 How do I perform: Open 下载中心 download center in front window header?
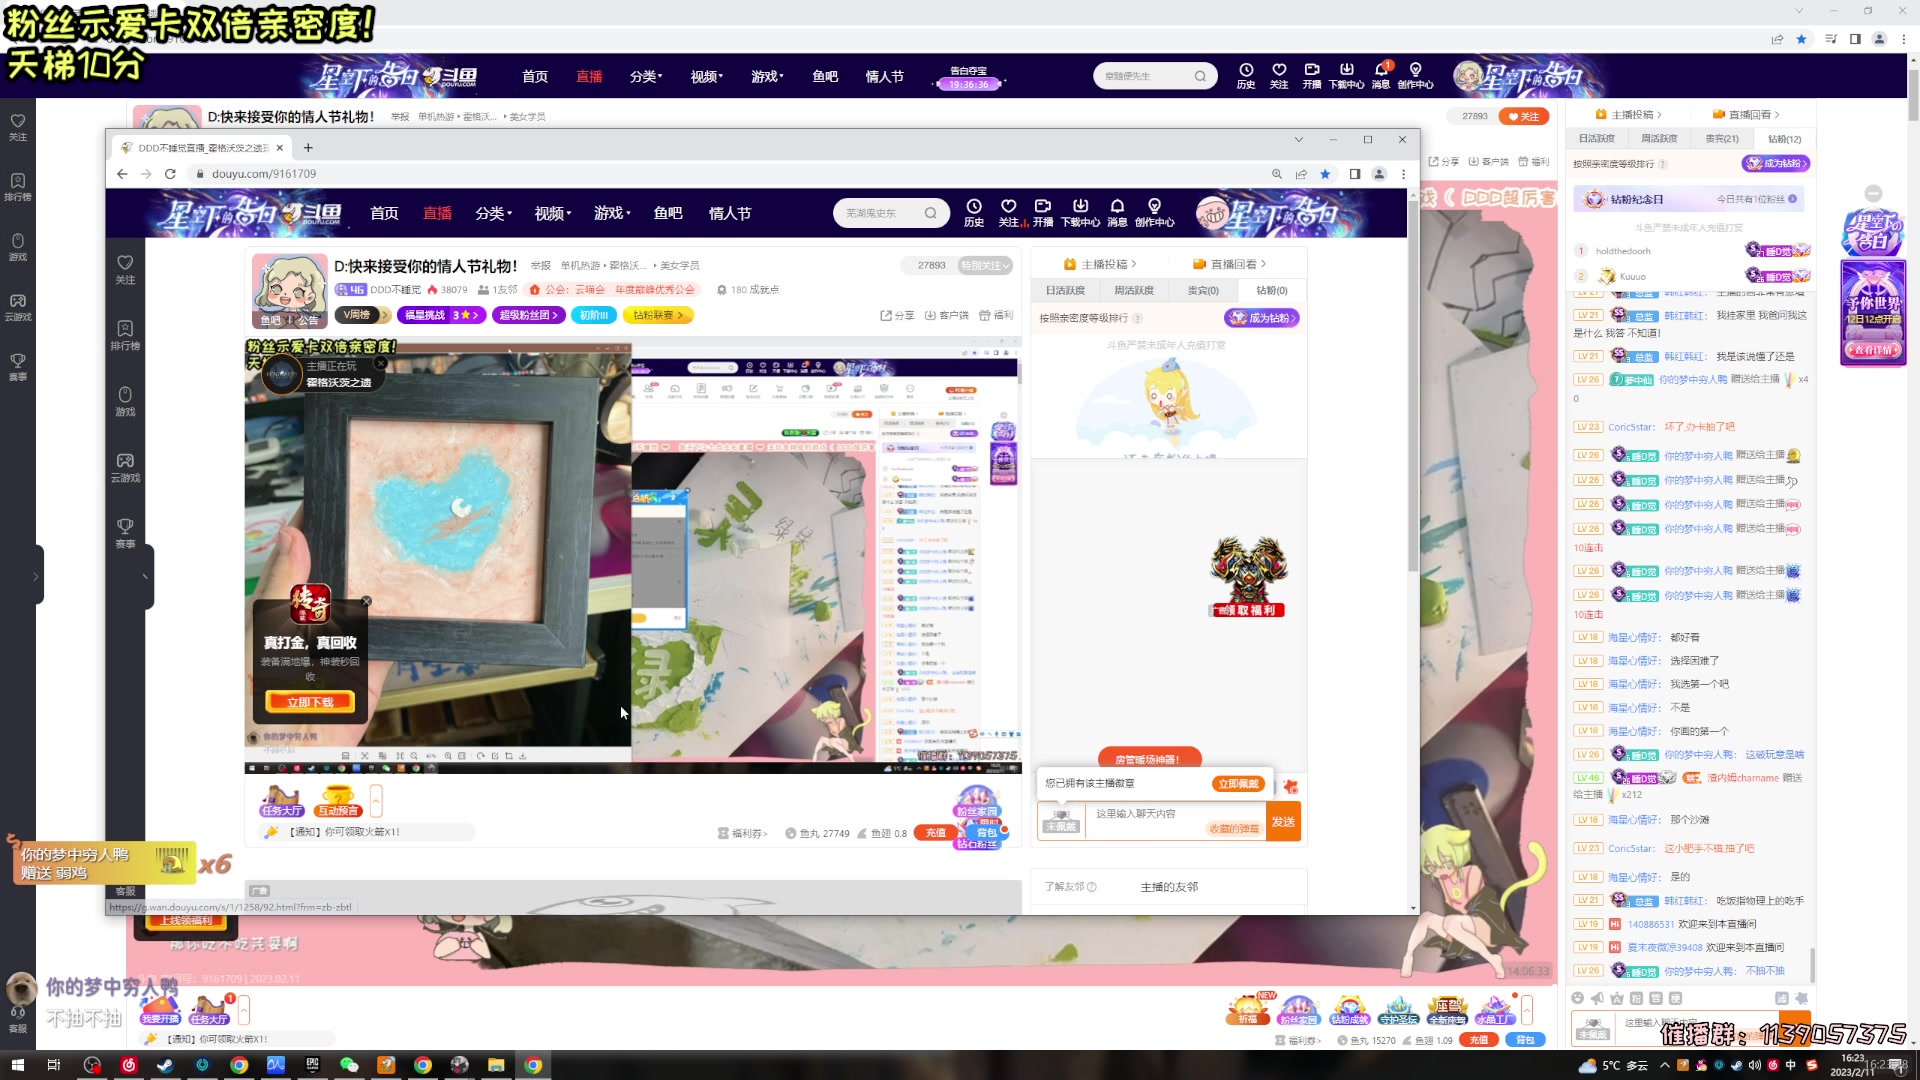(x=1080, y=212)
